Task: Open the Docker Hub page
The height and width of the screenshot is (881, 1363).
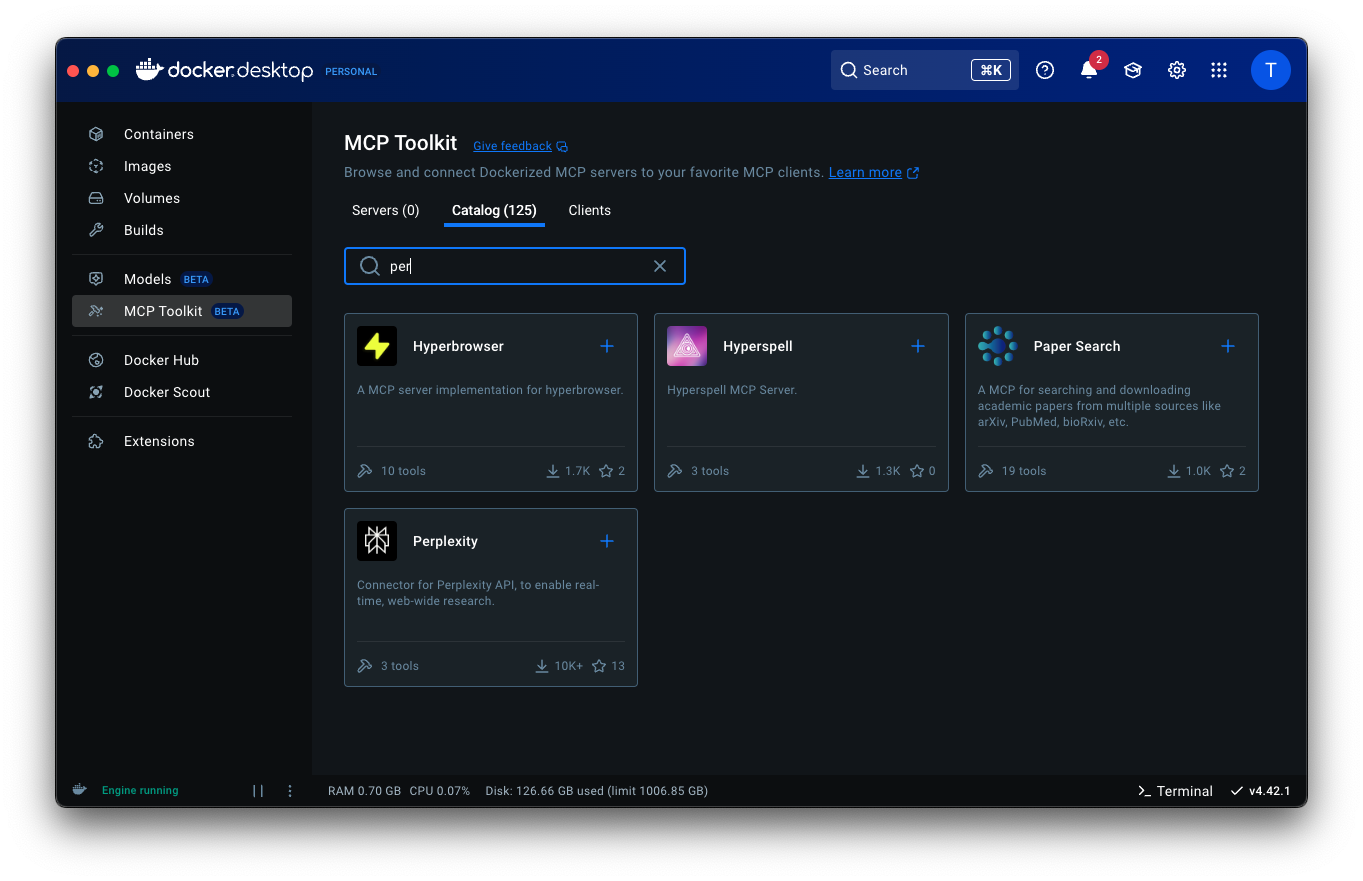Action: (181, 360)
